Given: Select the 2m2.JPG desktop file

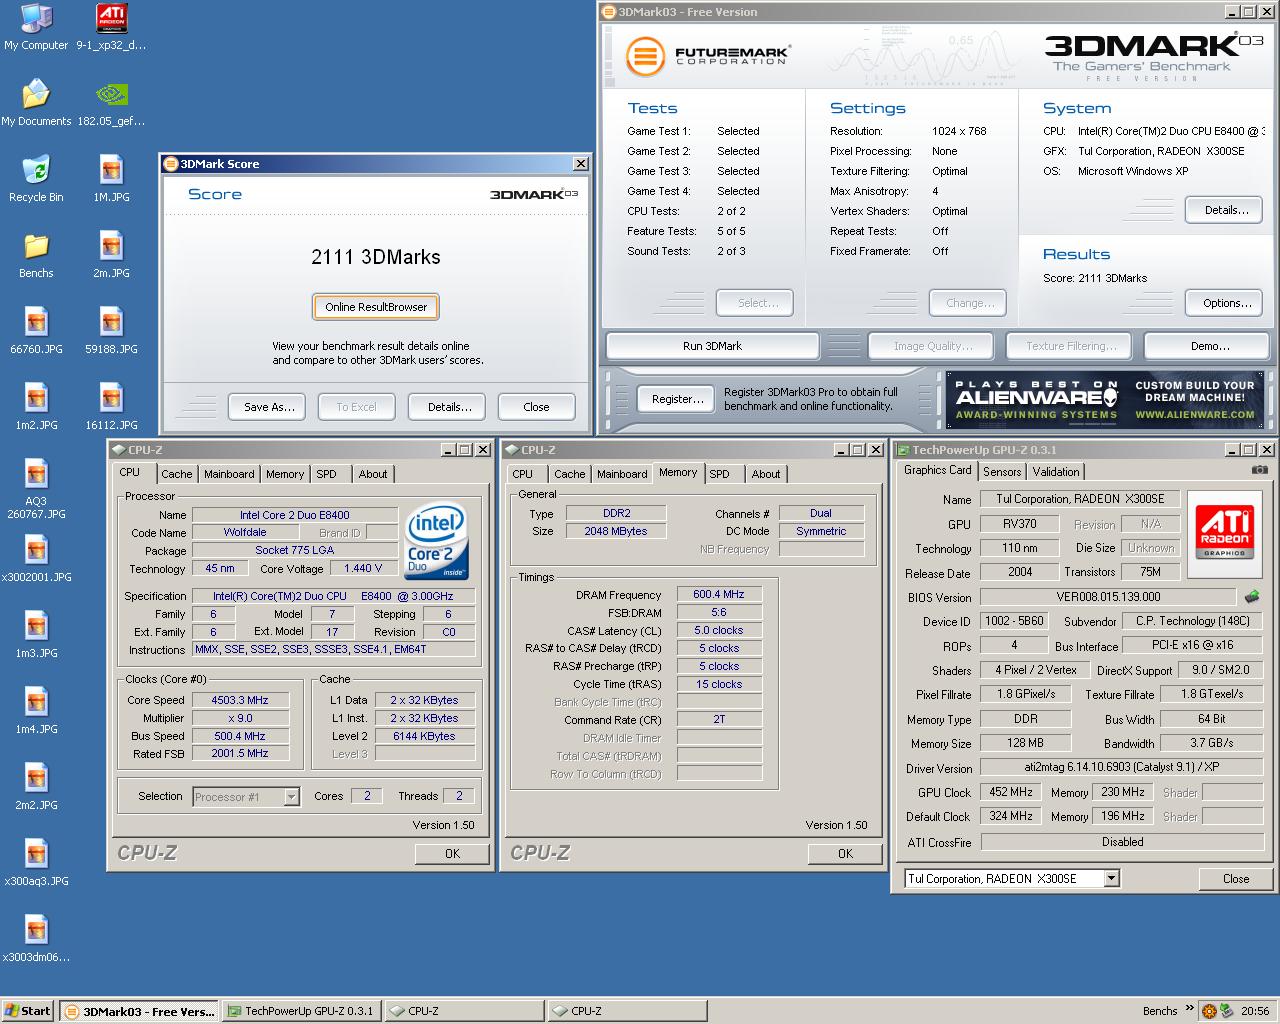Looking at the screenshot, I should tap(36, 787).
